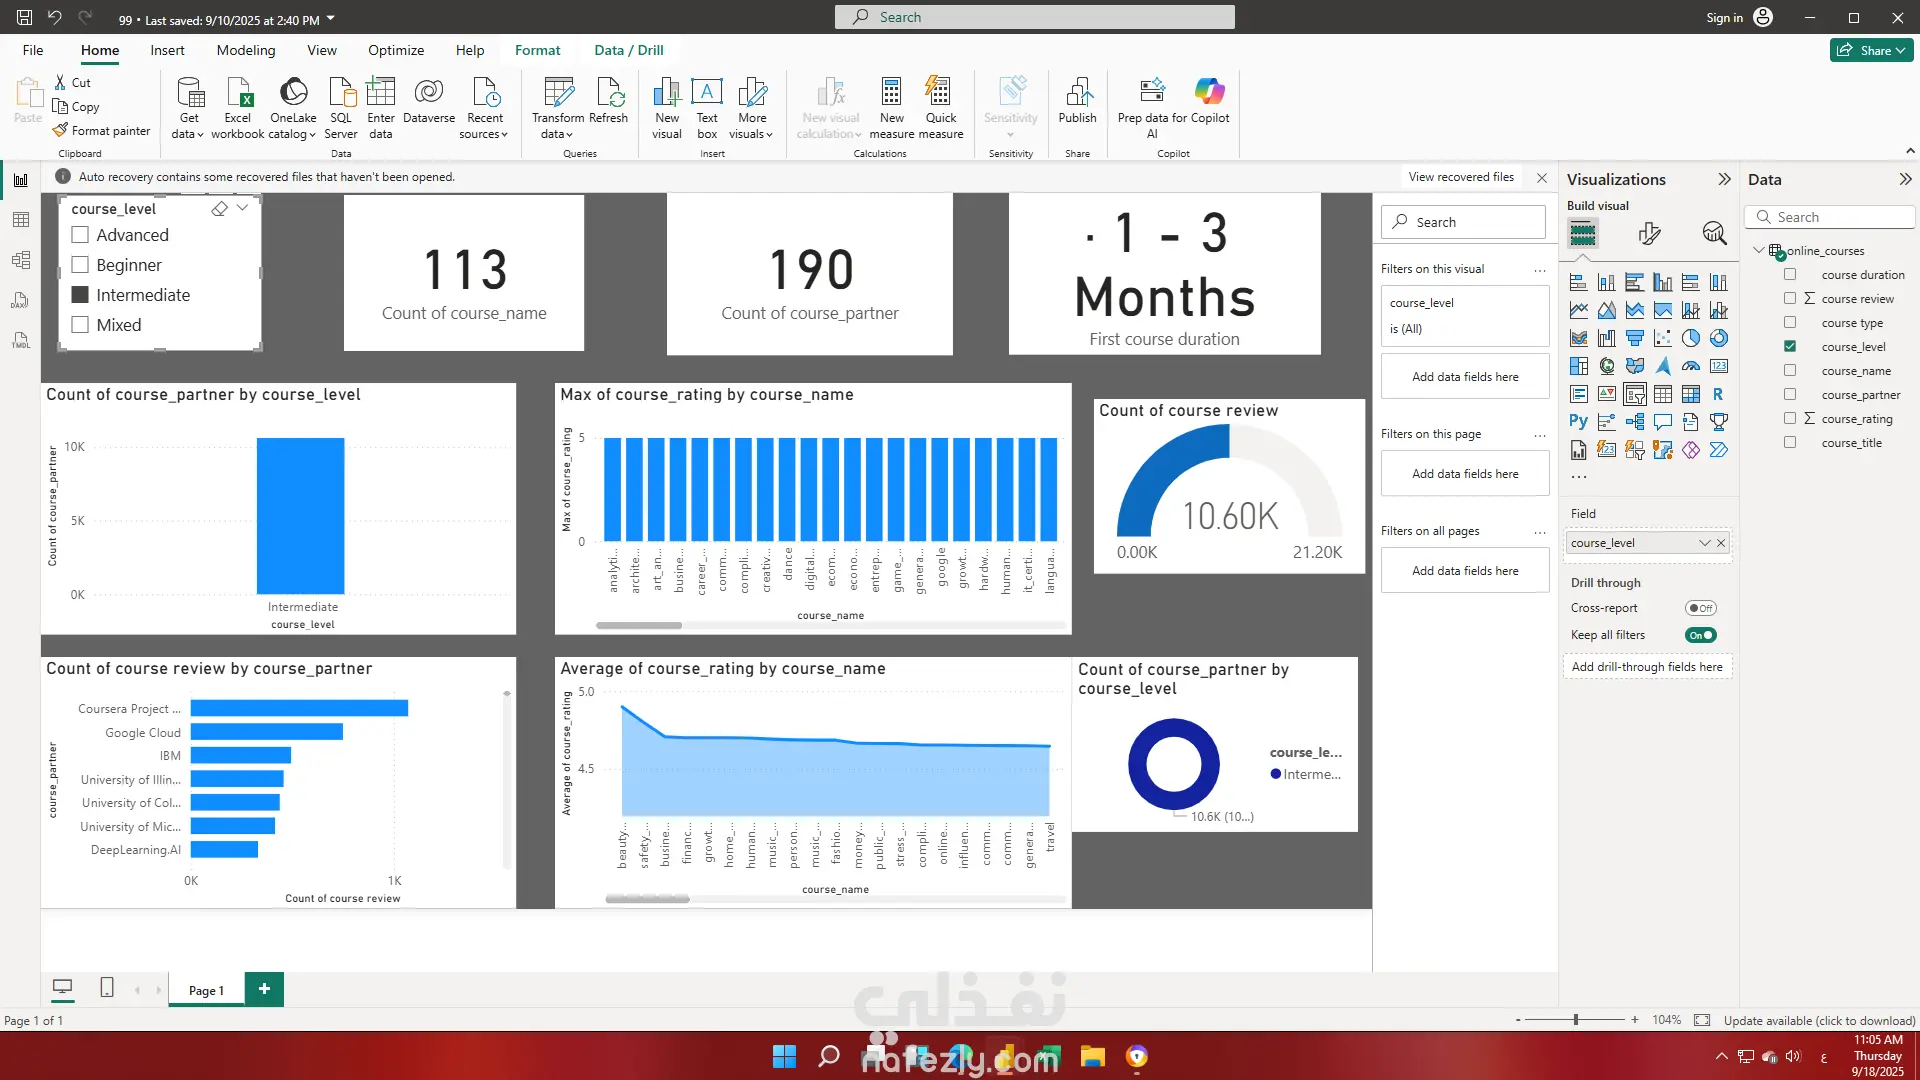Click the Share button
Viewport: 1920px width, 1080px height.
[x=1871, y=50]
